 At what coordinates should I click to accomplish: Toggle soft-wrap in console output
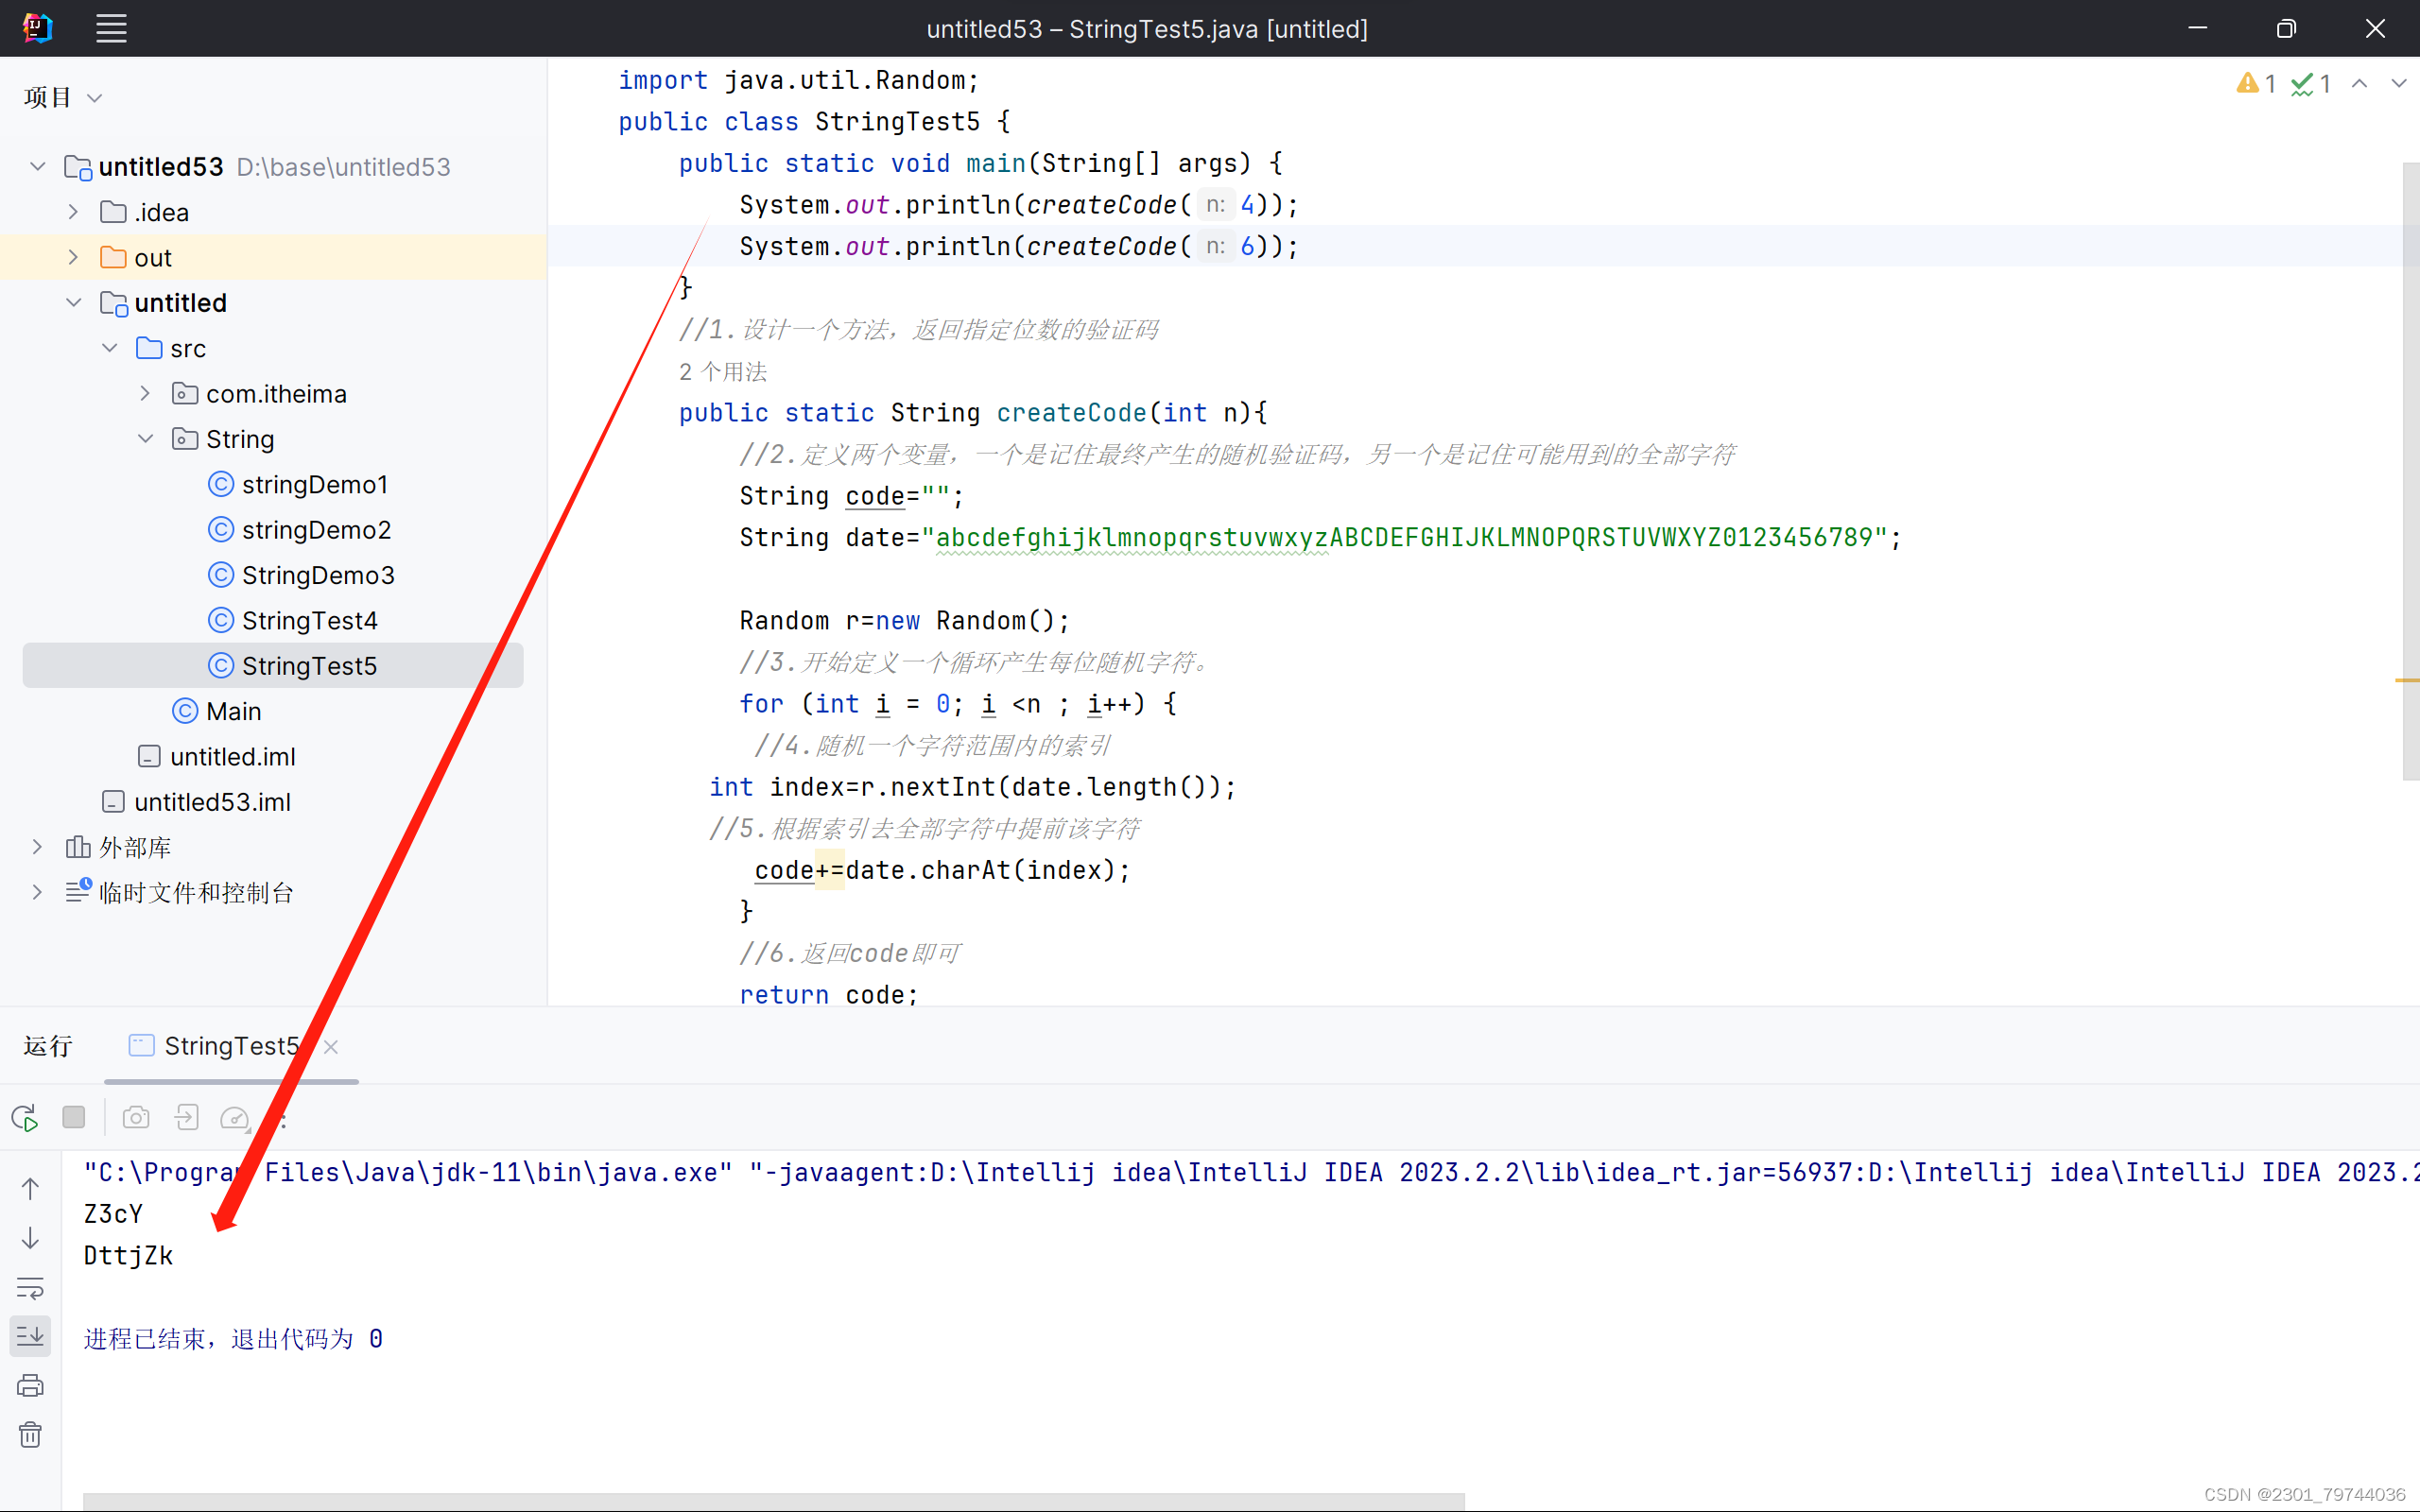(x=30, y=1288)
